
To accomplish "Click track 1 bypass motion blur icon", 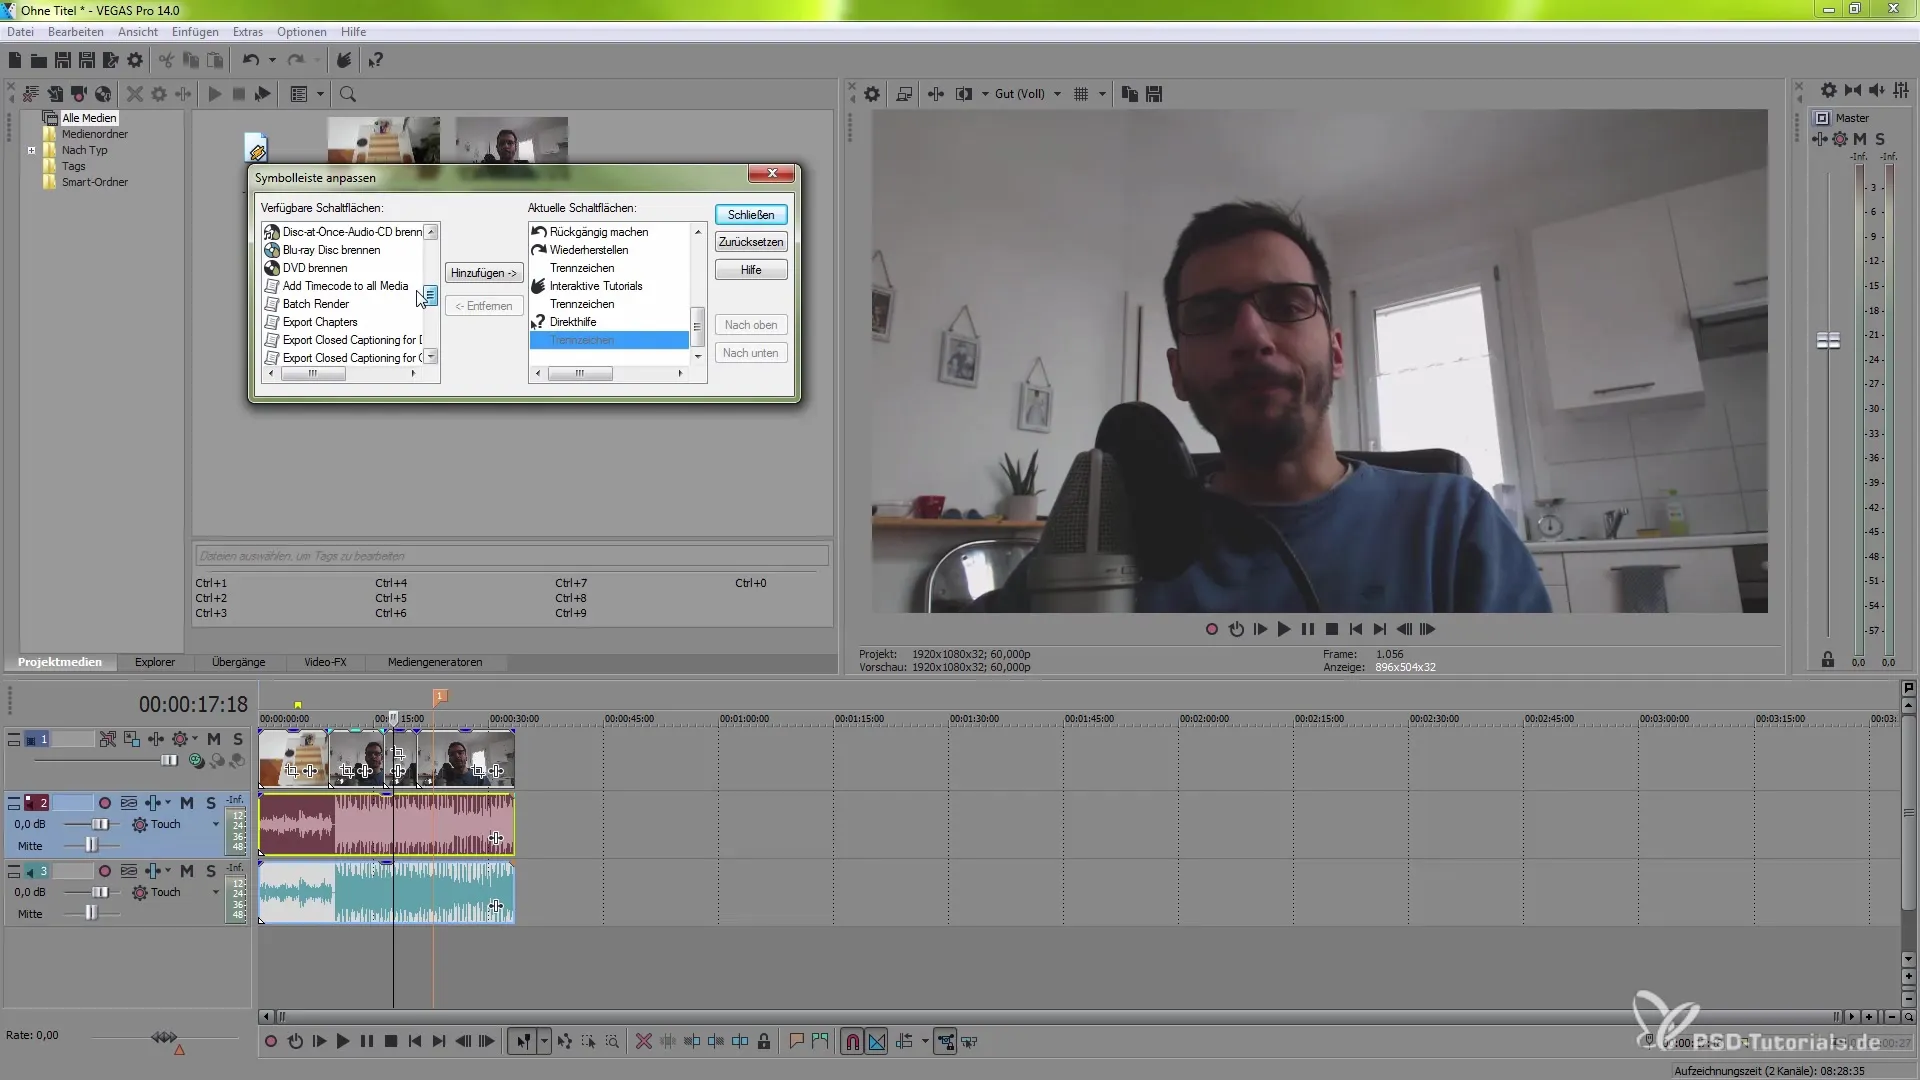I will tap(107, 739).
